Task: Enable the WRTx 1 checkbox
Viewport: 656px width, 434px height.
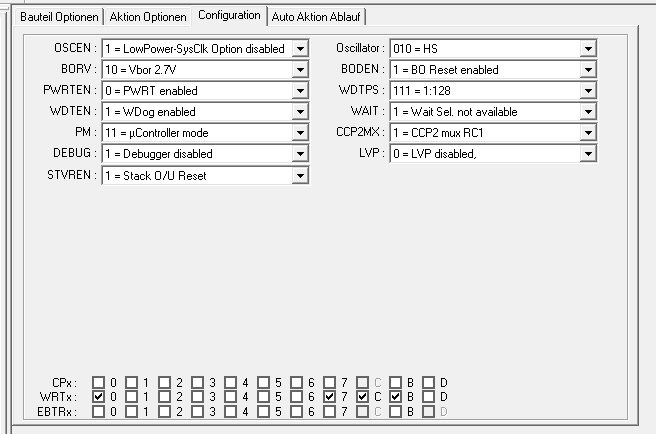Action: 131,396
